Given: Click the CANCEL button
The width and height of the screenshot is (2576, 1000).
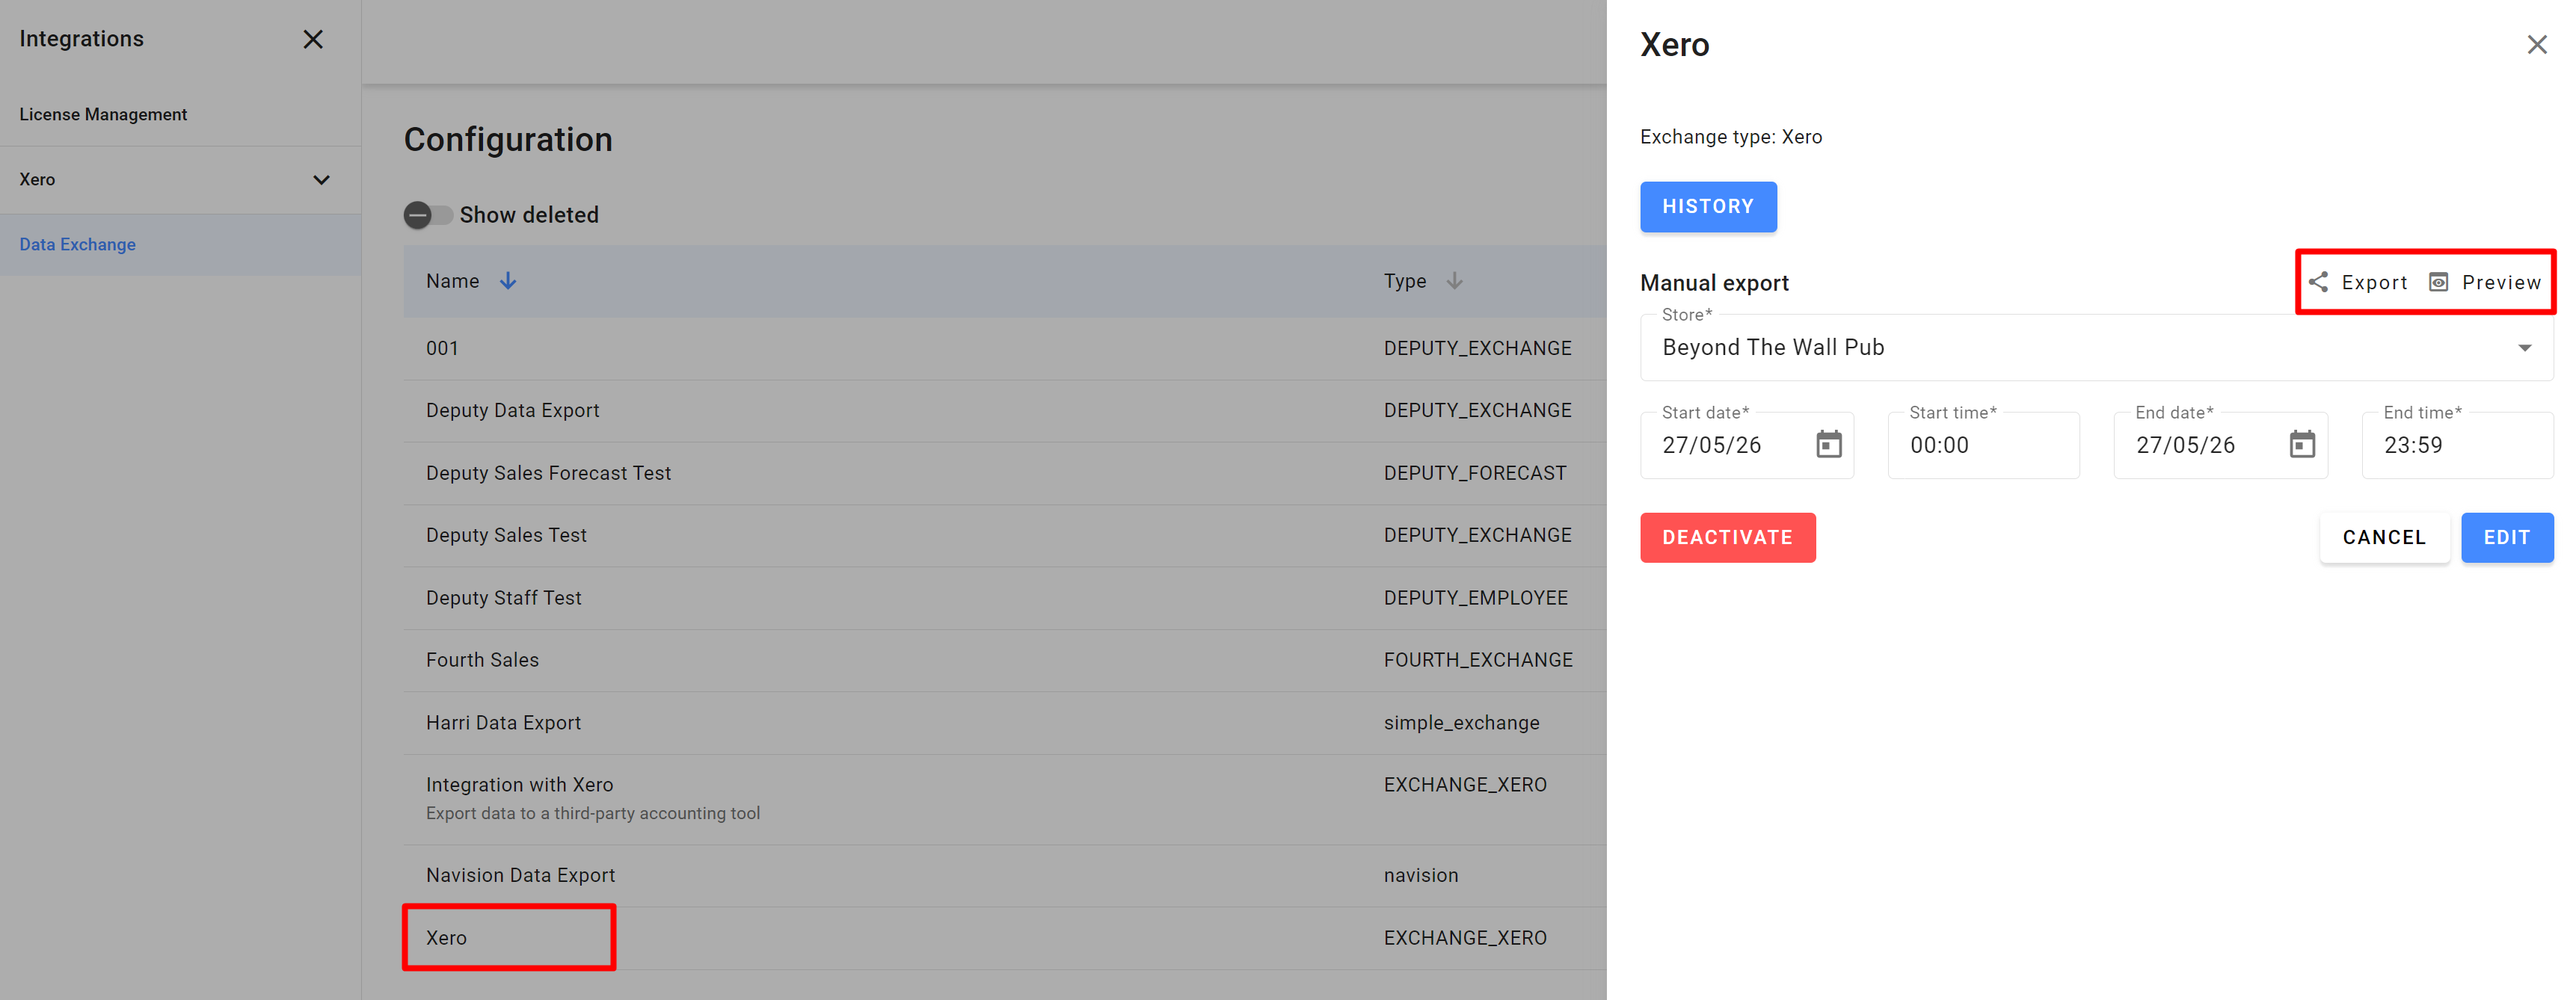Looking at the screenshot, I should 2384,538.
